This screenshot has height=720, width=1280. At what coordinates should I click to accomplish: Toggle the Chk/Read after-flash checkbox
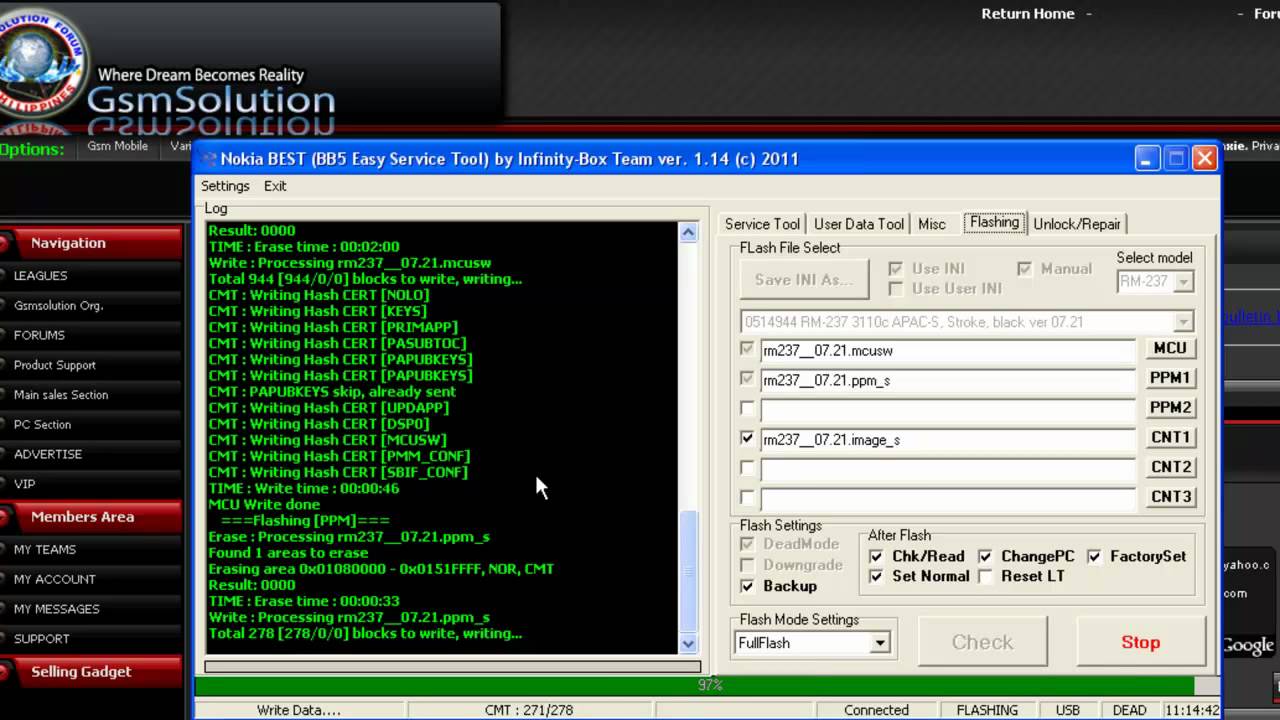coord(876,557)
